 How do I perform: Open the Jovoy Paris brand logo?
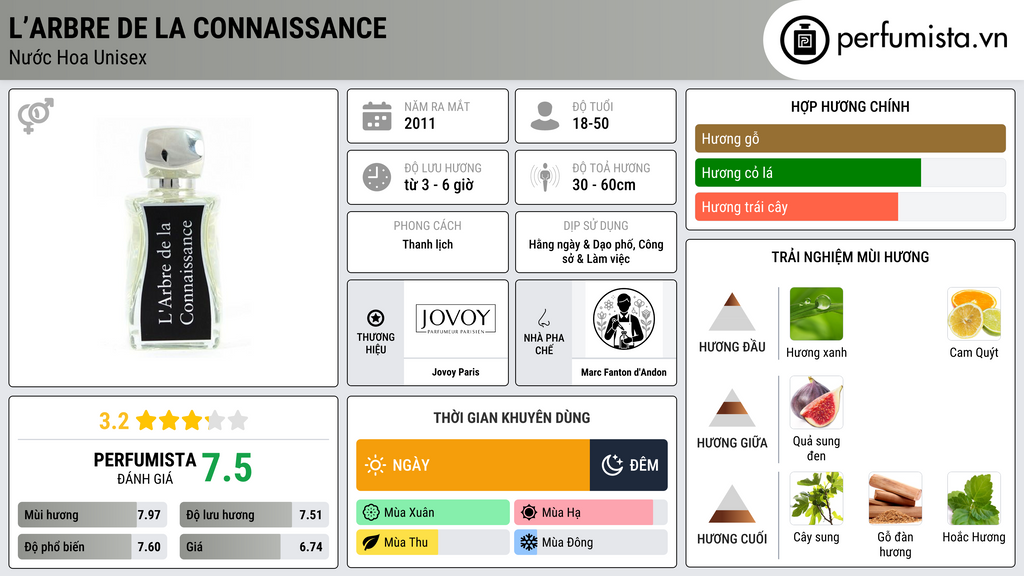[x=455, y=319]
